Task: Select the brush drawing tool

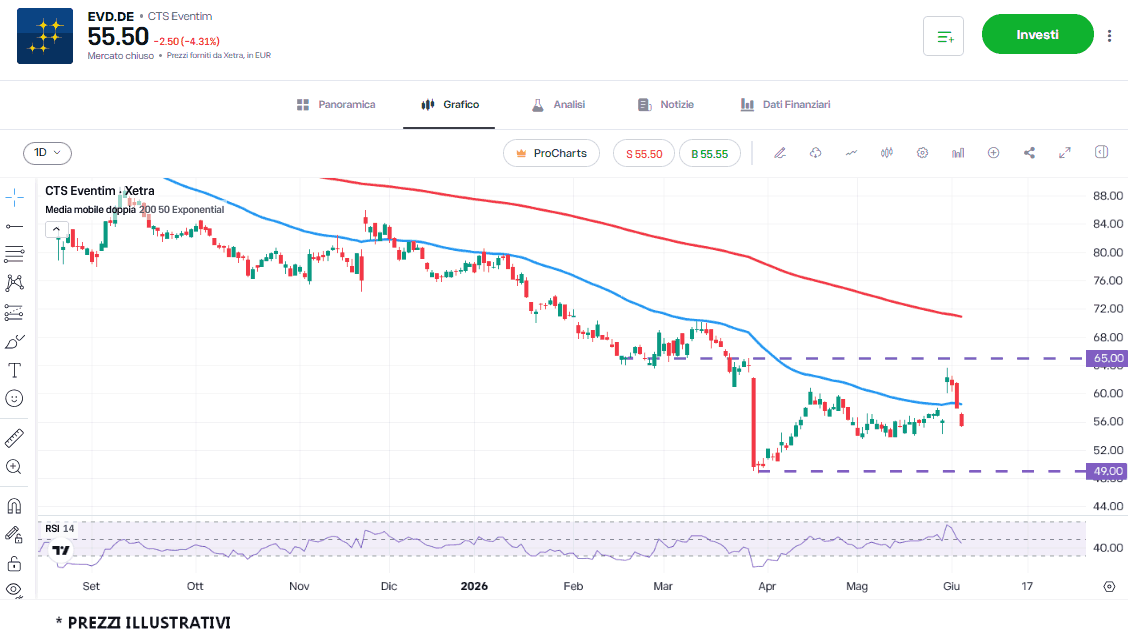Action: click(14, 342)
